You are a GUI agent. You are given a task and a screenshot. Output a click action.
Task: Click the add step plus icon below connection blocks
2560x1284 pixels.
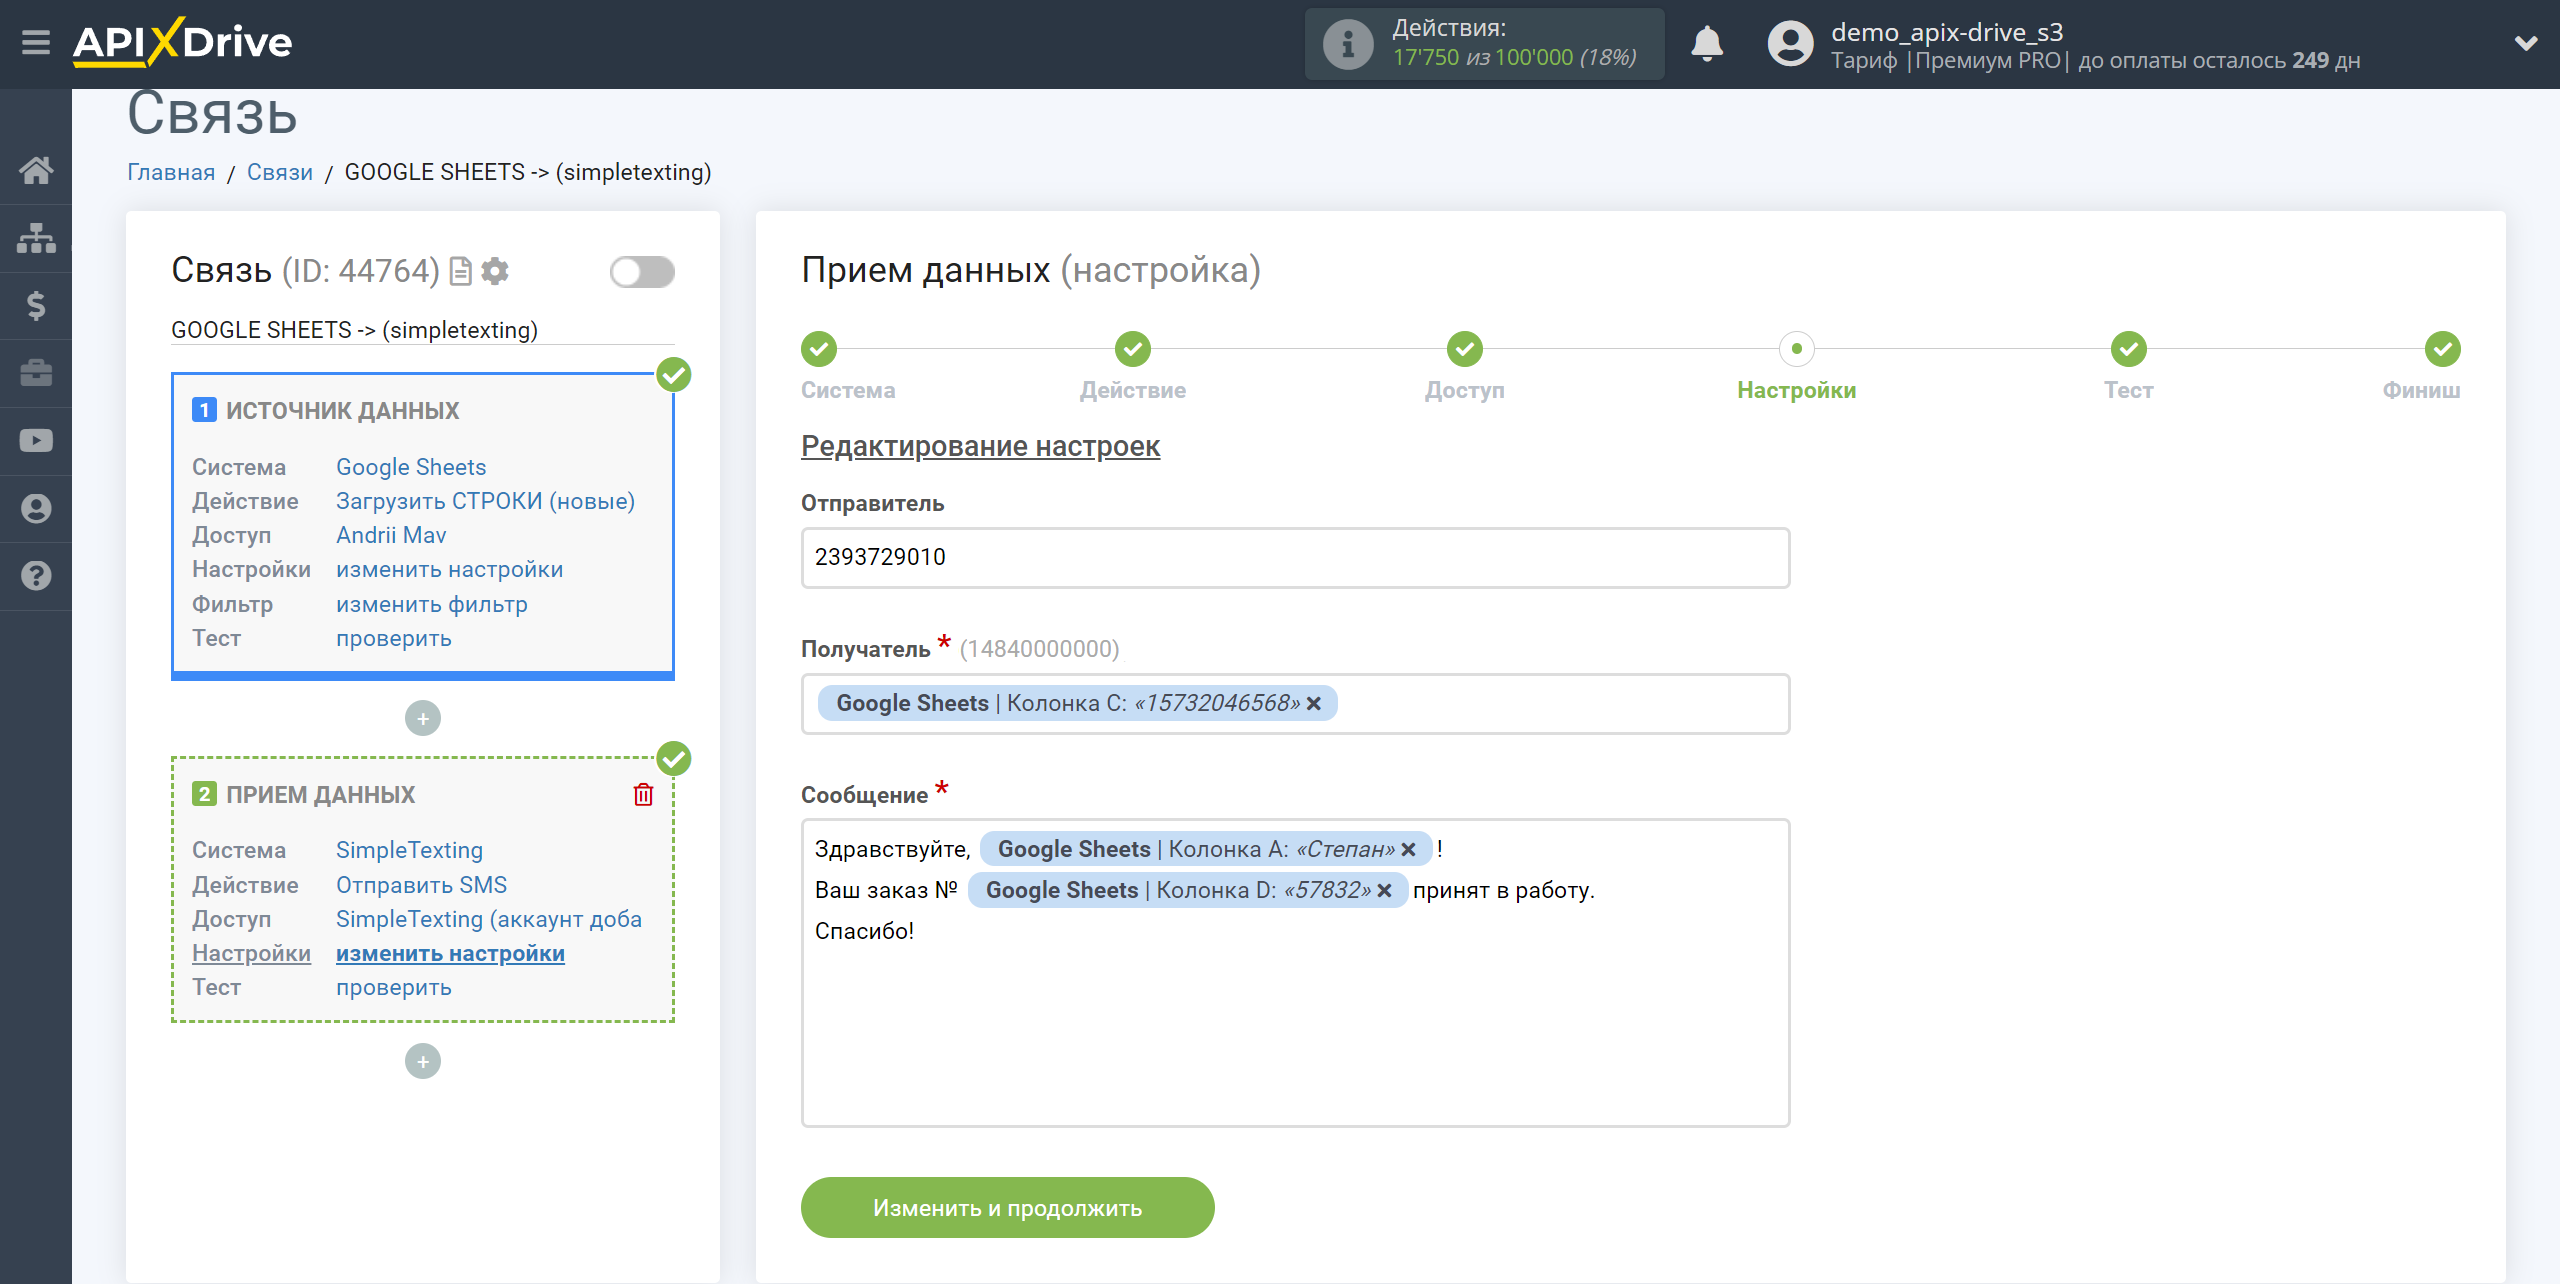pos(422,1061)
